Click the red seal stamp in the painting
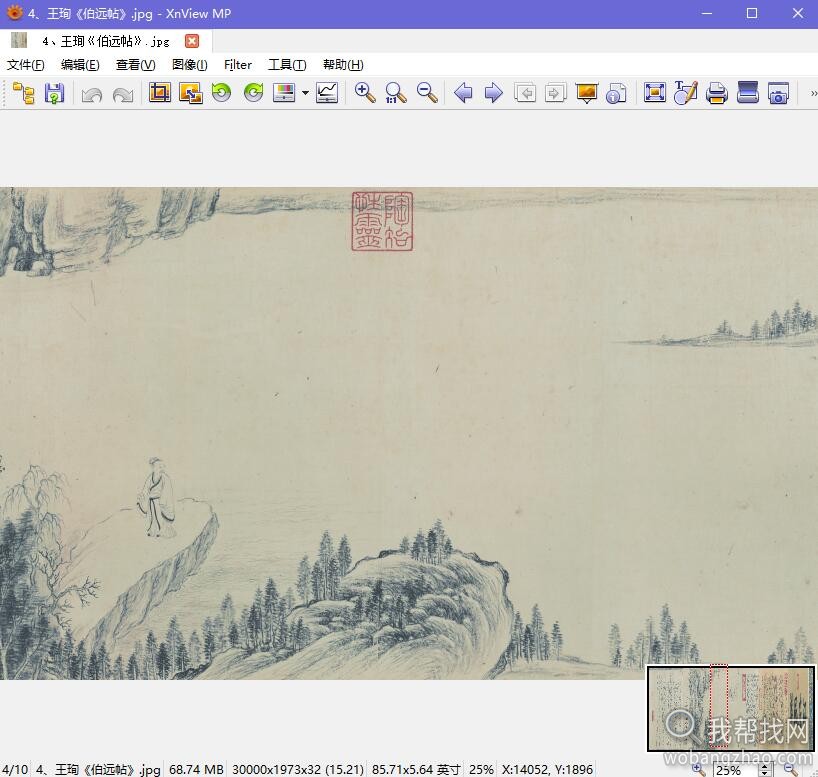 click(382, 221)
